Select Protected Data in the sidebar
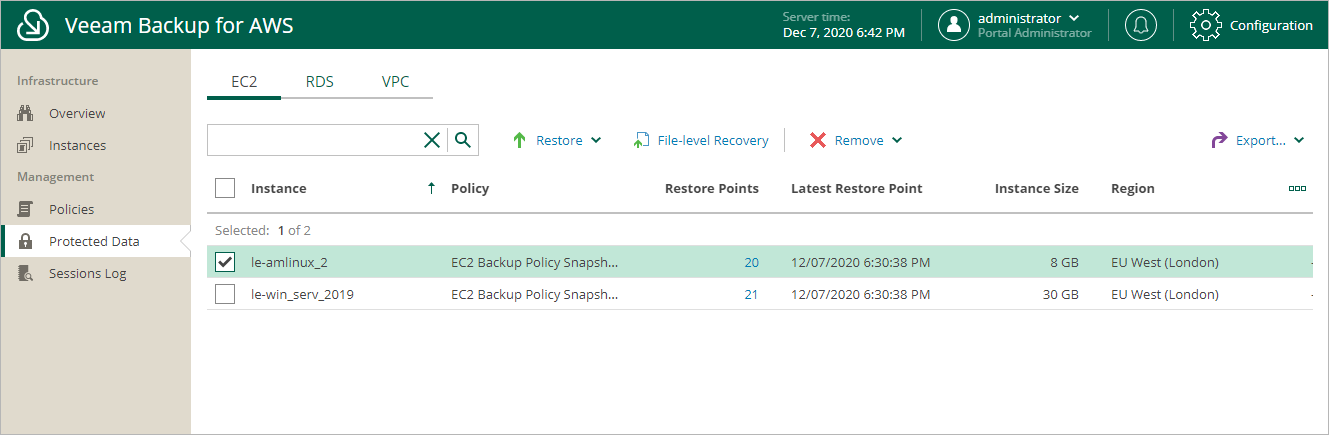 (95, 242)
